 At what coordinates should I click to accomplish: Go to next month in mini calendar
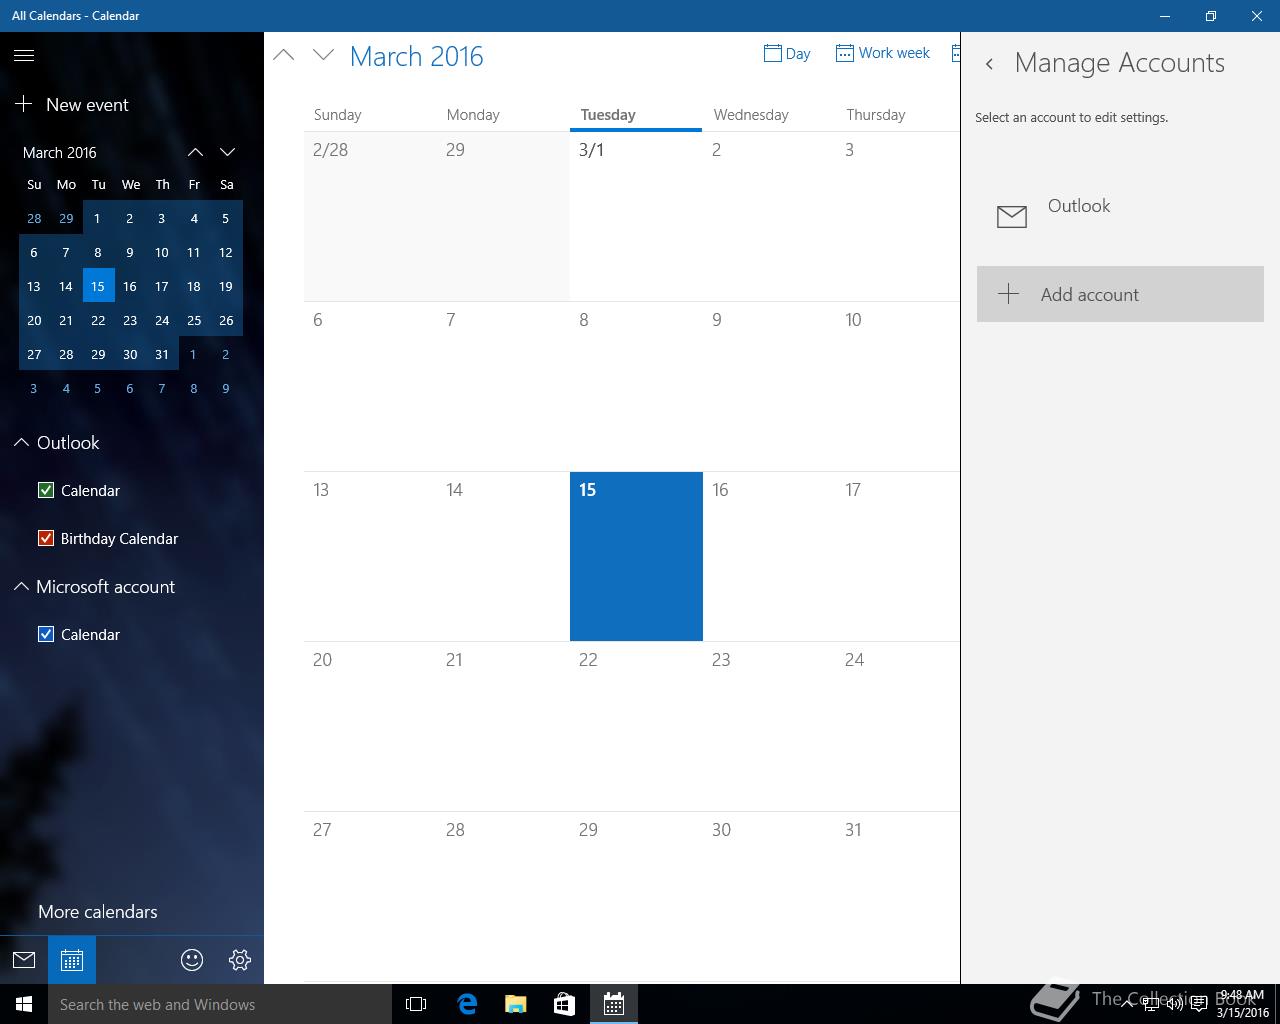227,152
